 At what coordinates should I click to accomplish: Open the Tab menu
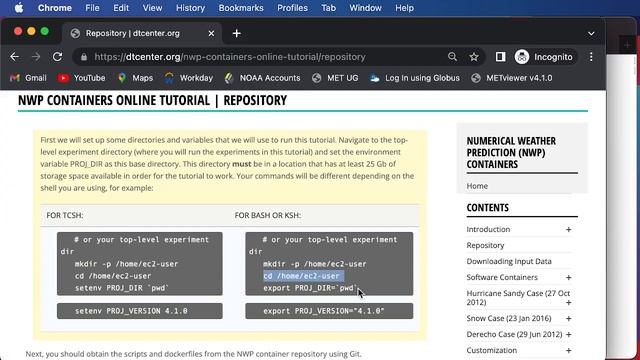point(328,8)
